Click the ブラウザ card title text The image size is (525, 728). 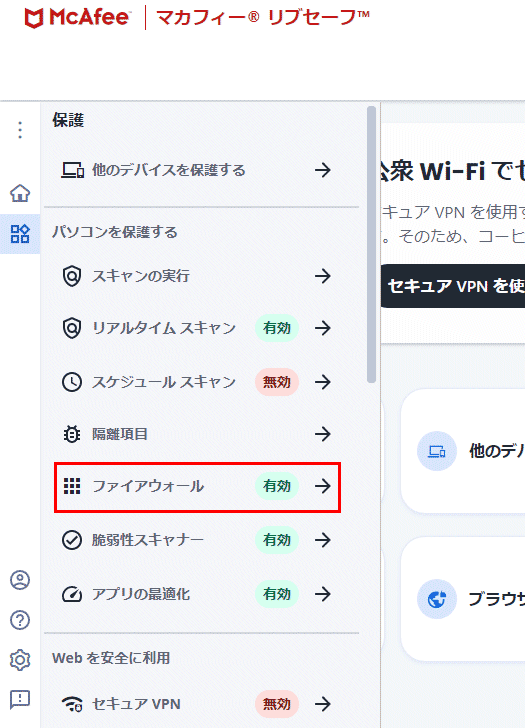497,599
